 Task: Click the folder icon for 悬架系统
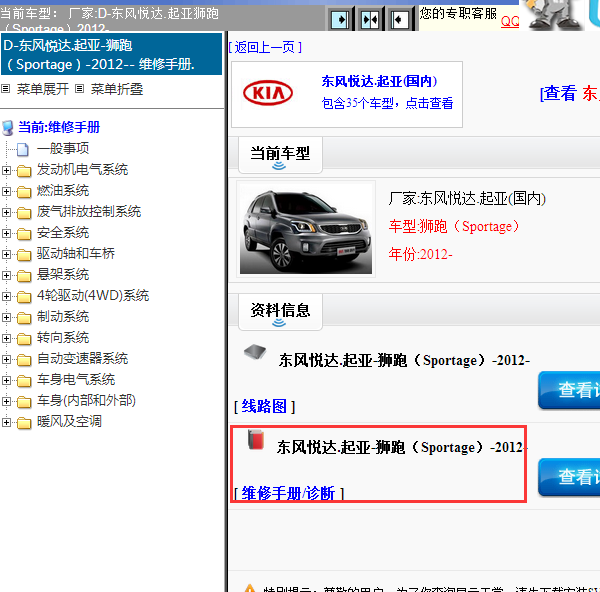(x=24, y=276)
